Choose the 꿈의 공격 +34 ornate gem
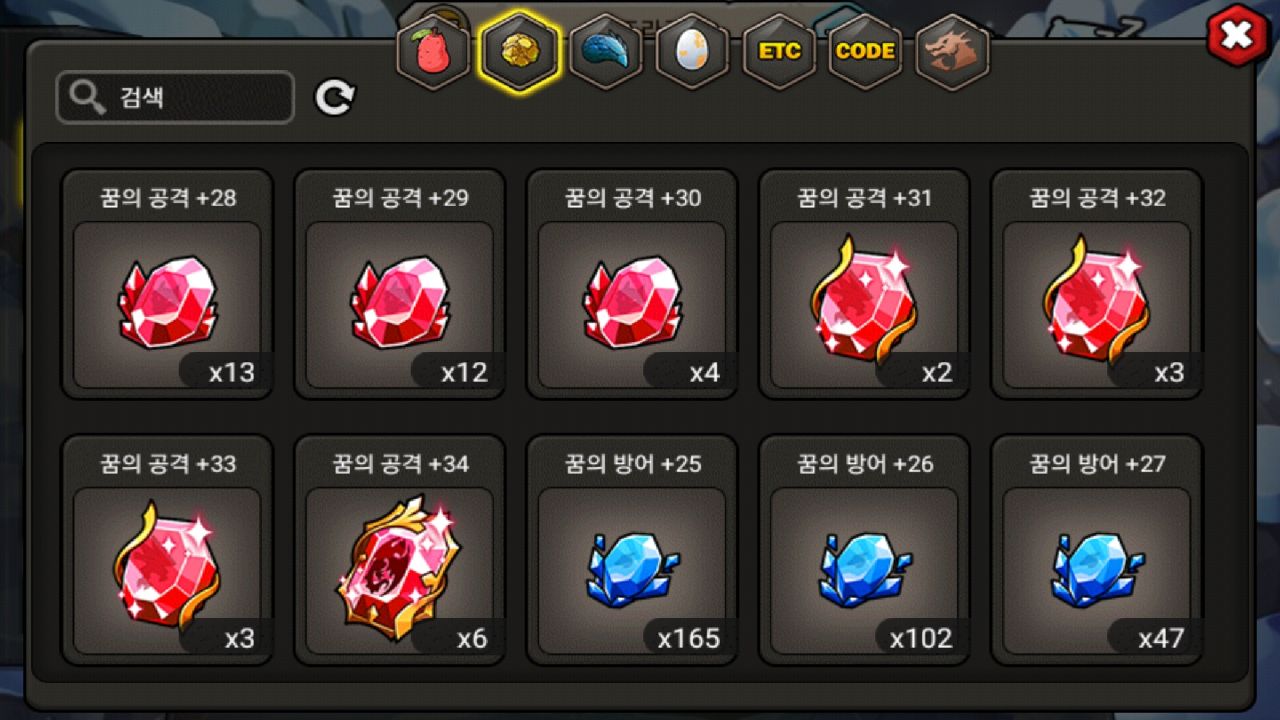 pos(399,550)
